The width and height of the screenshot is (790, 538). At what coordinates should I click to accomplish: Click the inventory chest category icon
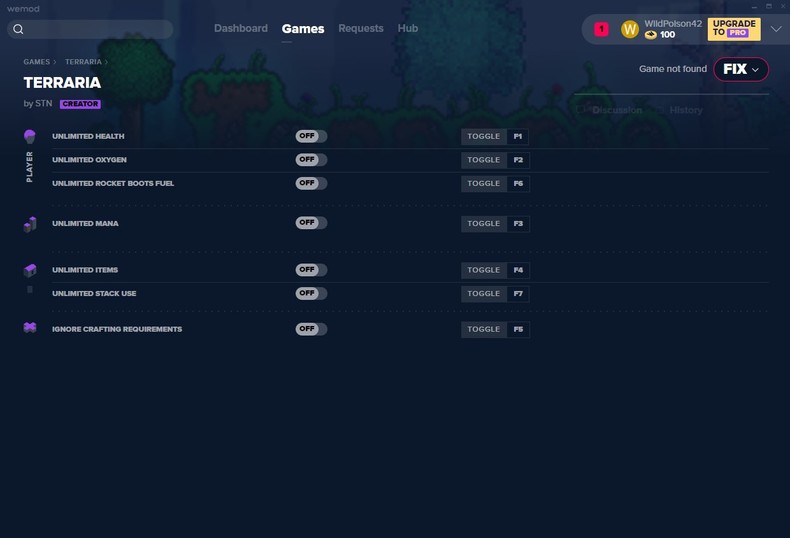(30, 271)
